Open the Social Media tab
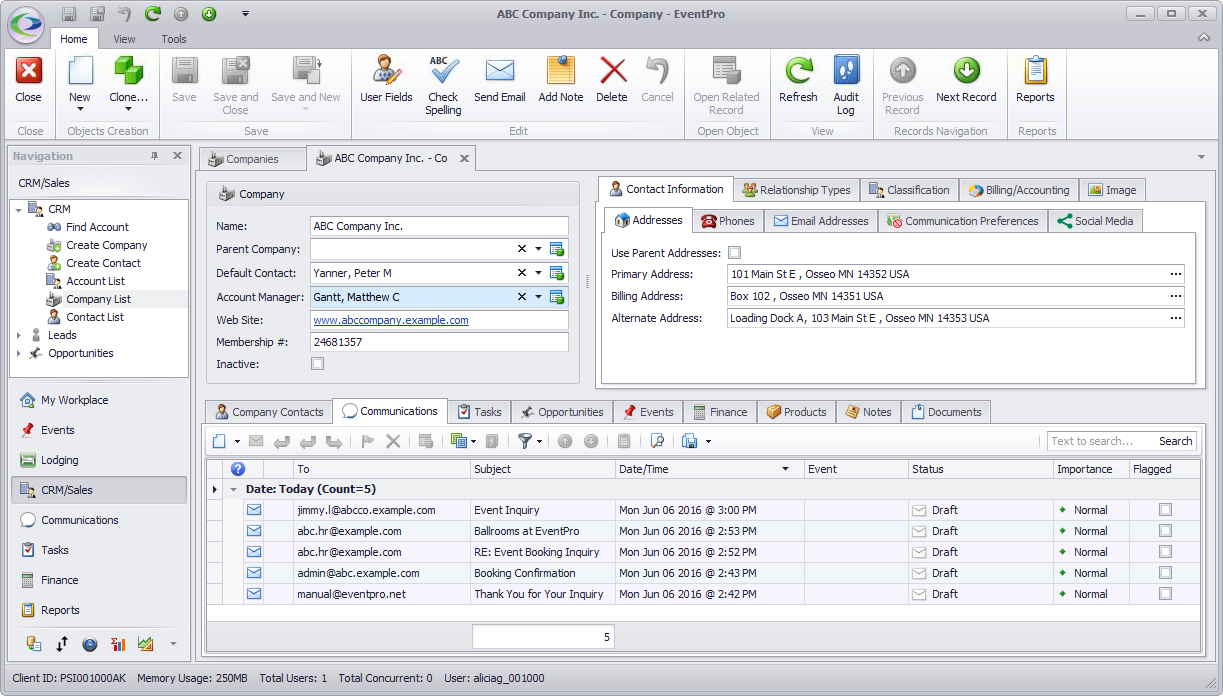This screenshot has width=1223, height=696. (1095, 221)
